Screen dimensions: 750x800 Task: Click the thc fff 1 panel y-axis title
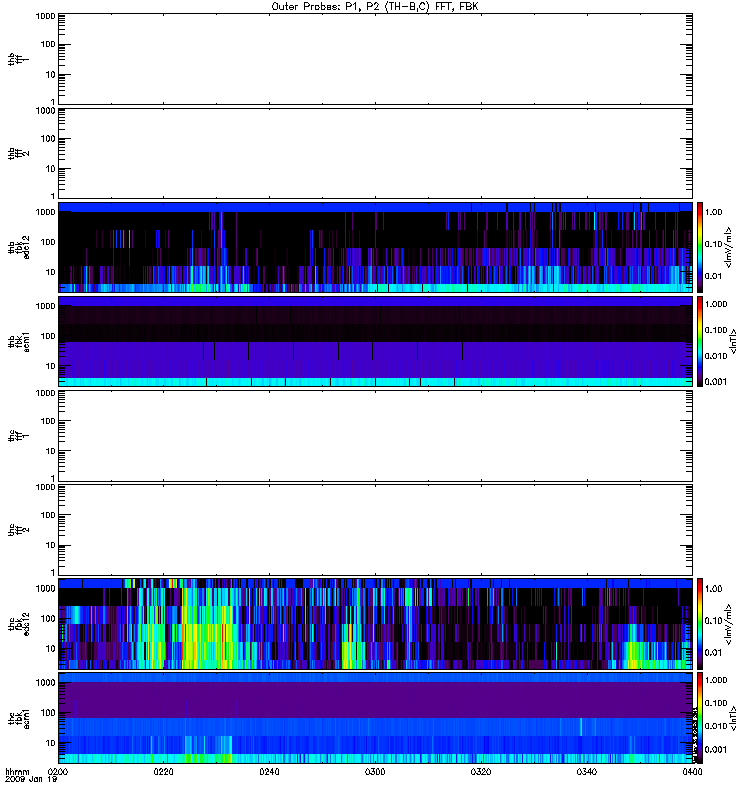(x=18, y=436)
